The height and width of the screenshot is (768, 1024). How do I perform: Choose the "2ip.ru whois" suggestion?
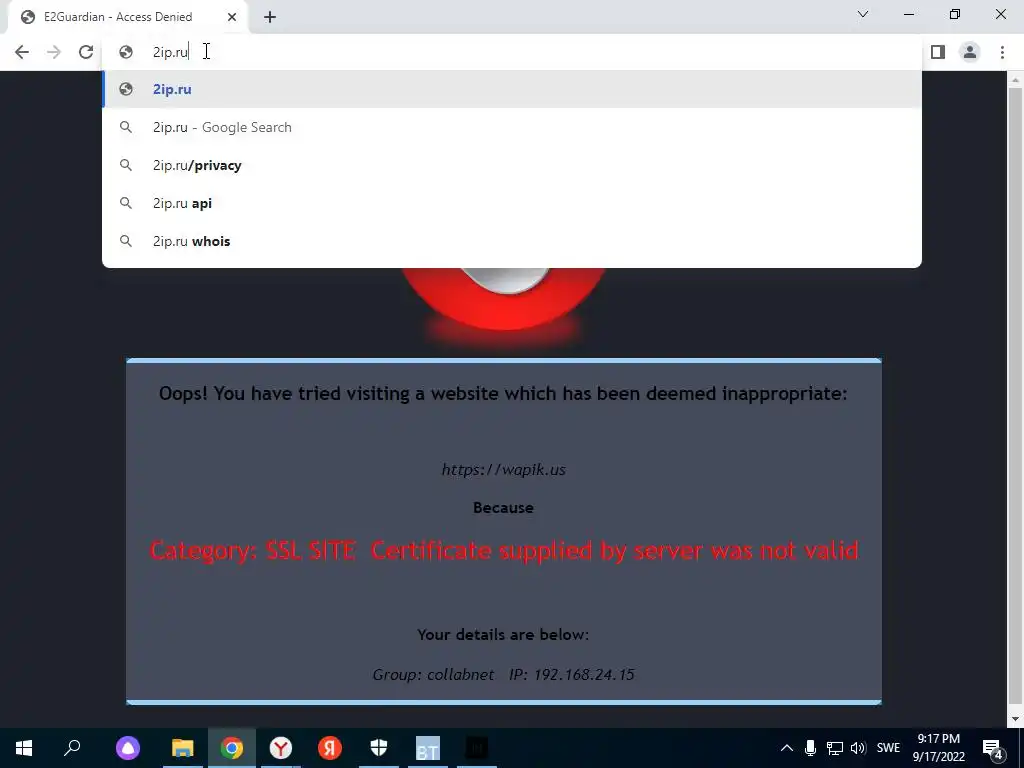pyautogui.click(x=511, y=241)
